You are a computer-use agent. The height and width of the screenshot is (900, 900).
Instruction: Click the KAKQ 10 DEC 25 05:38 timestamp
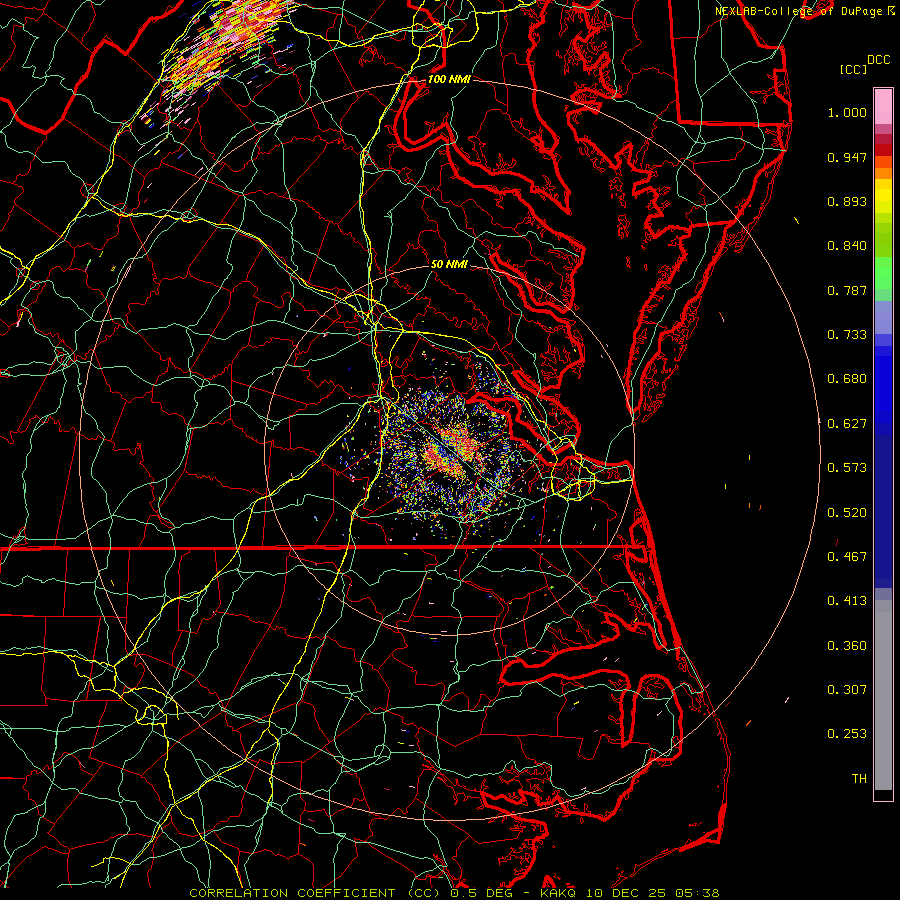point(630,893)
